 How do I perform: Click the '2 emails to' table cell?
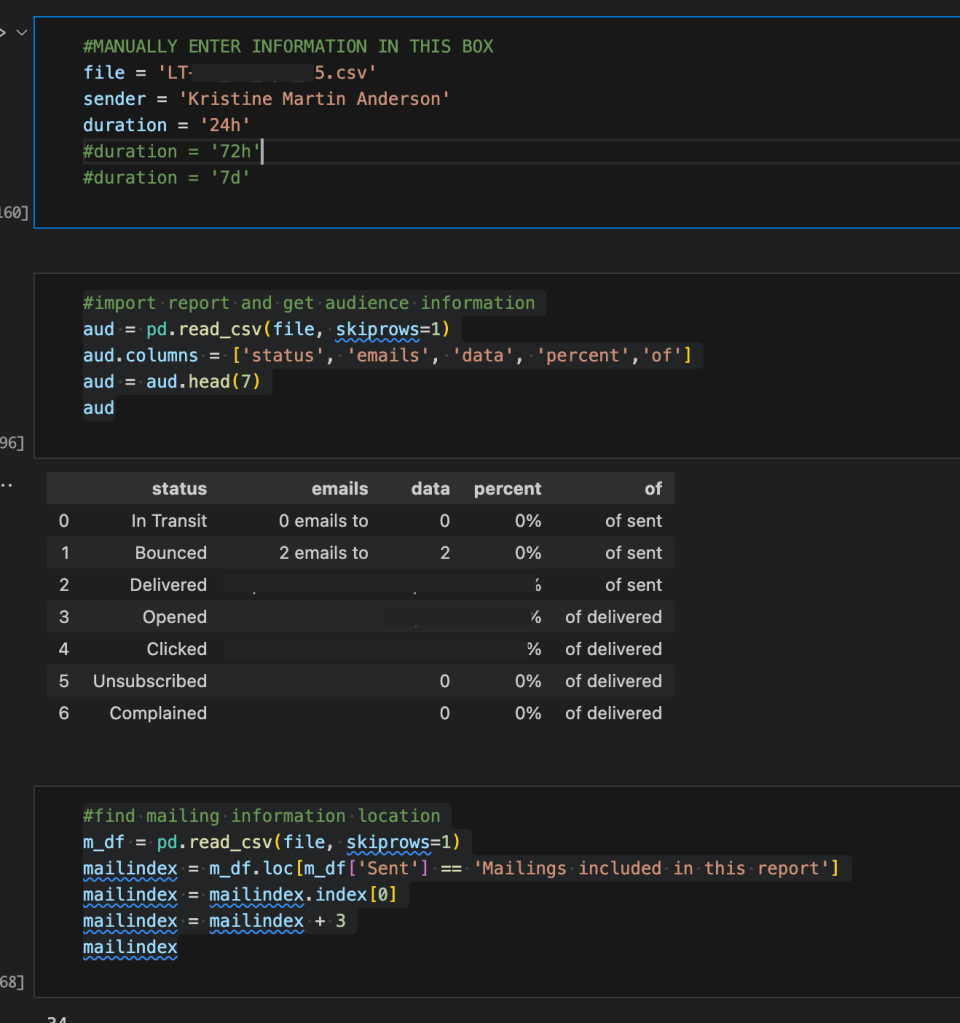pyautogui.click(x=323, y=553)
